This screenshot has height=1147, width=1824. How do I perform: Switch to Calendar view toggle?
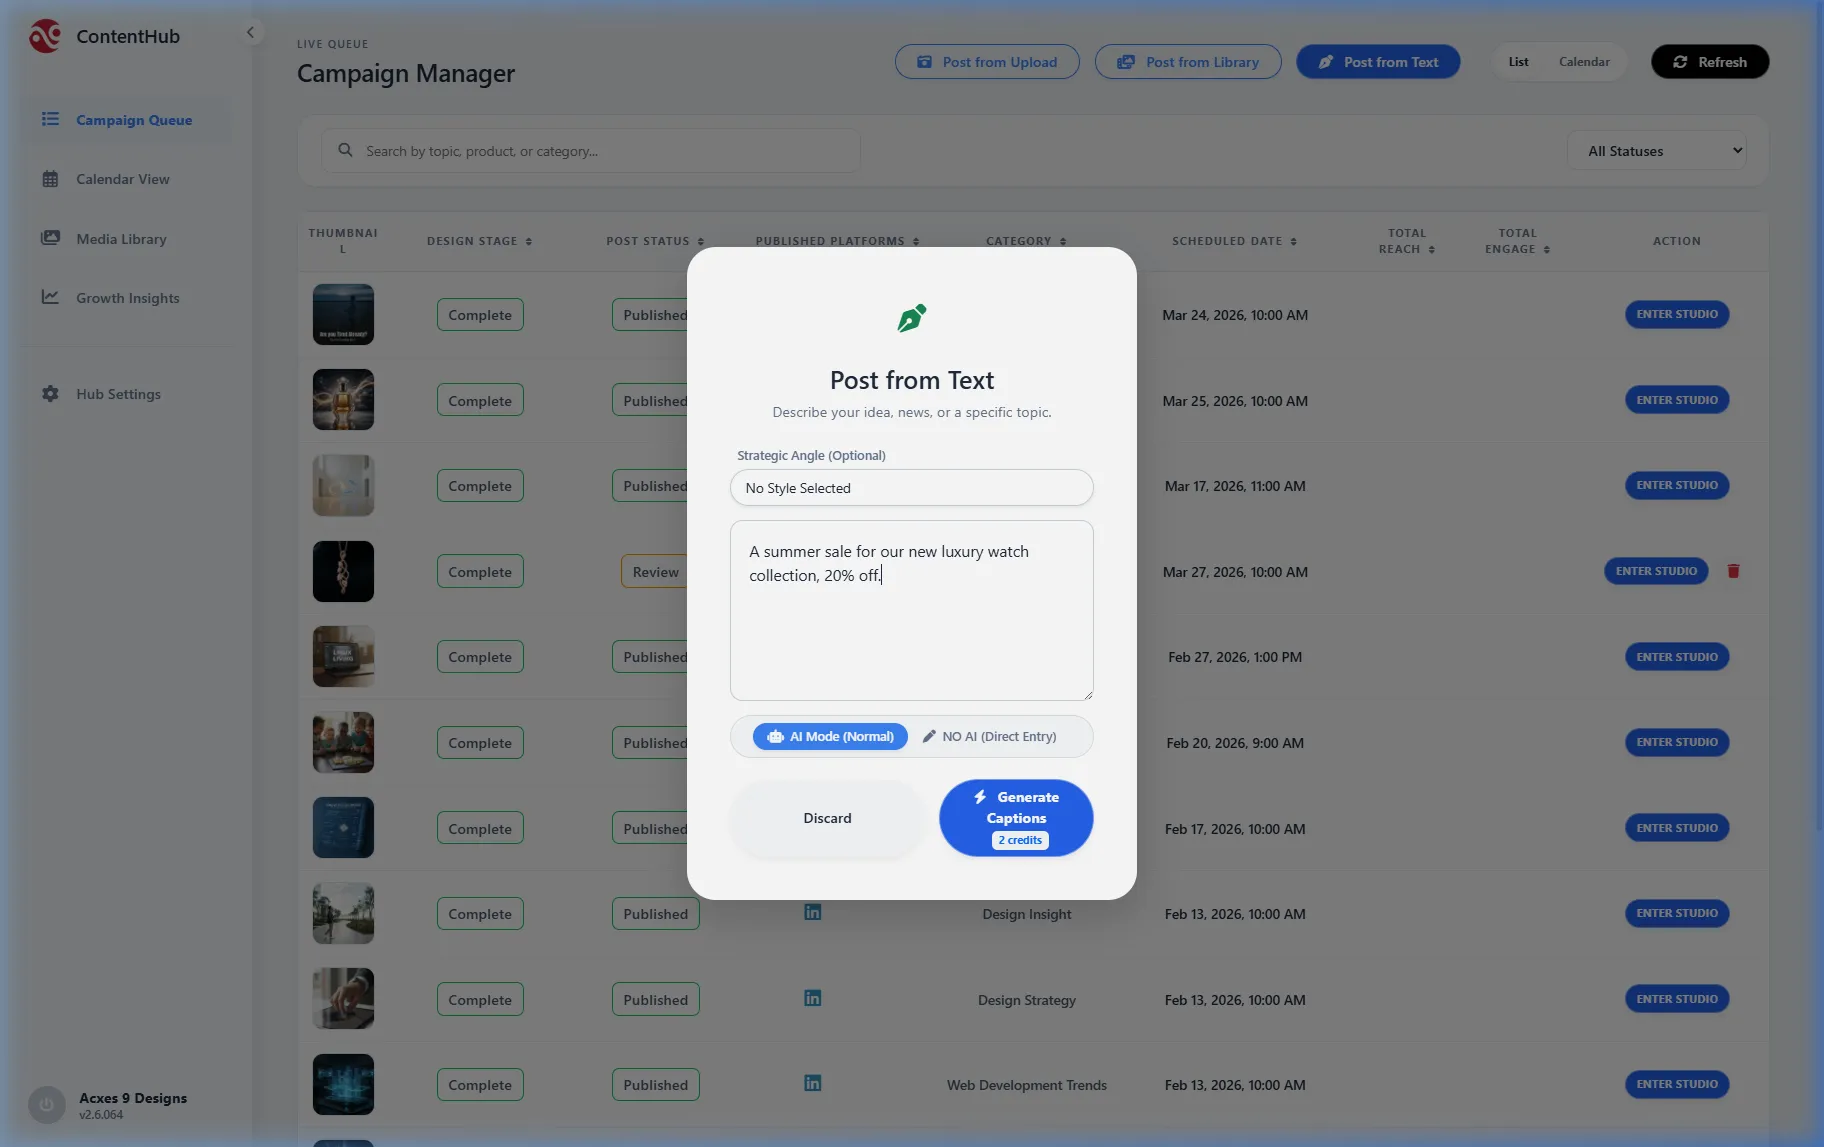[x=1584, y=62]
